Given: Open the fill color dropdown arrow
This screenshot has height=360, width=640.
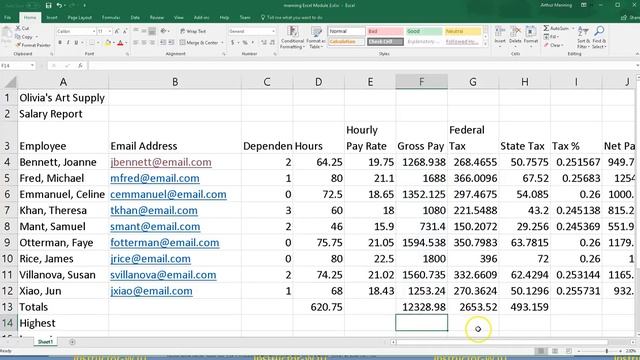Looking at the screenshot, I should (x=113, y=43).
